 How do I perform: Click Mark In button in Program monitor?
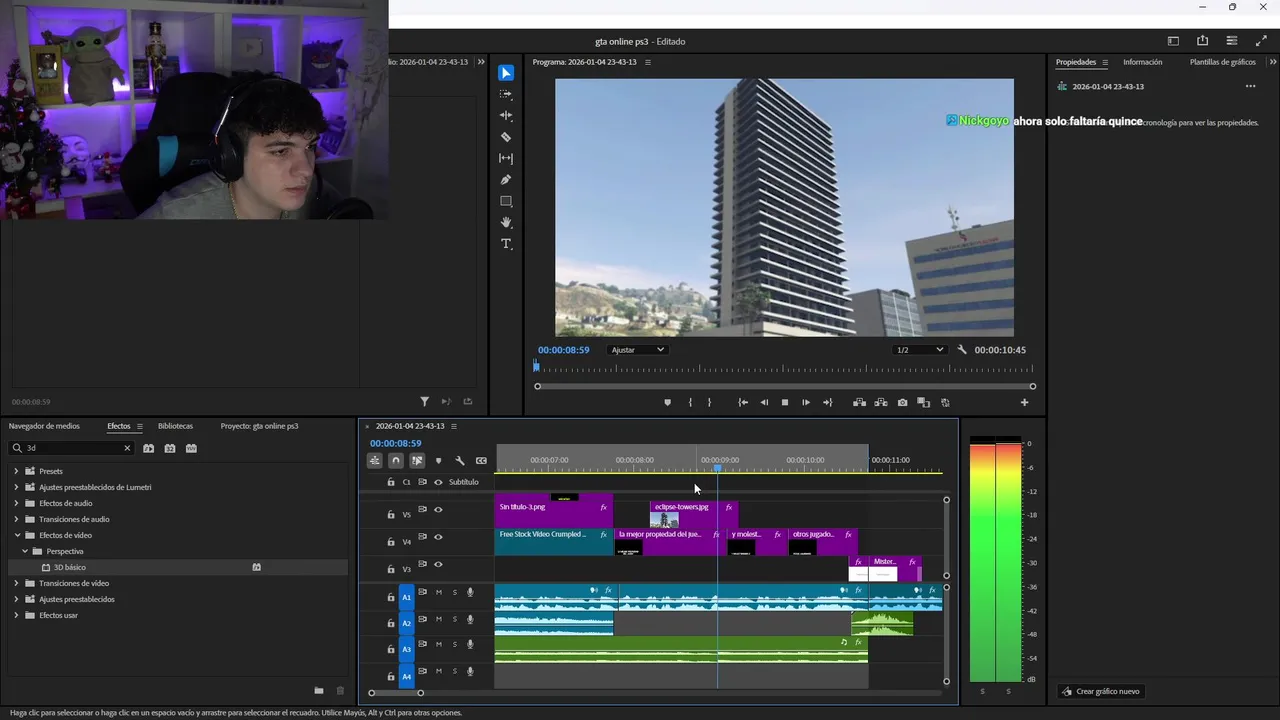pyautogui.click(x=690, y=402)
